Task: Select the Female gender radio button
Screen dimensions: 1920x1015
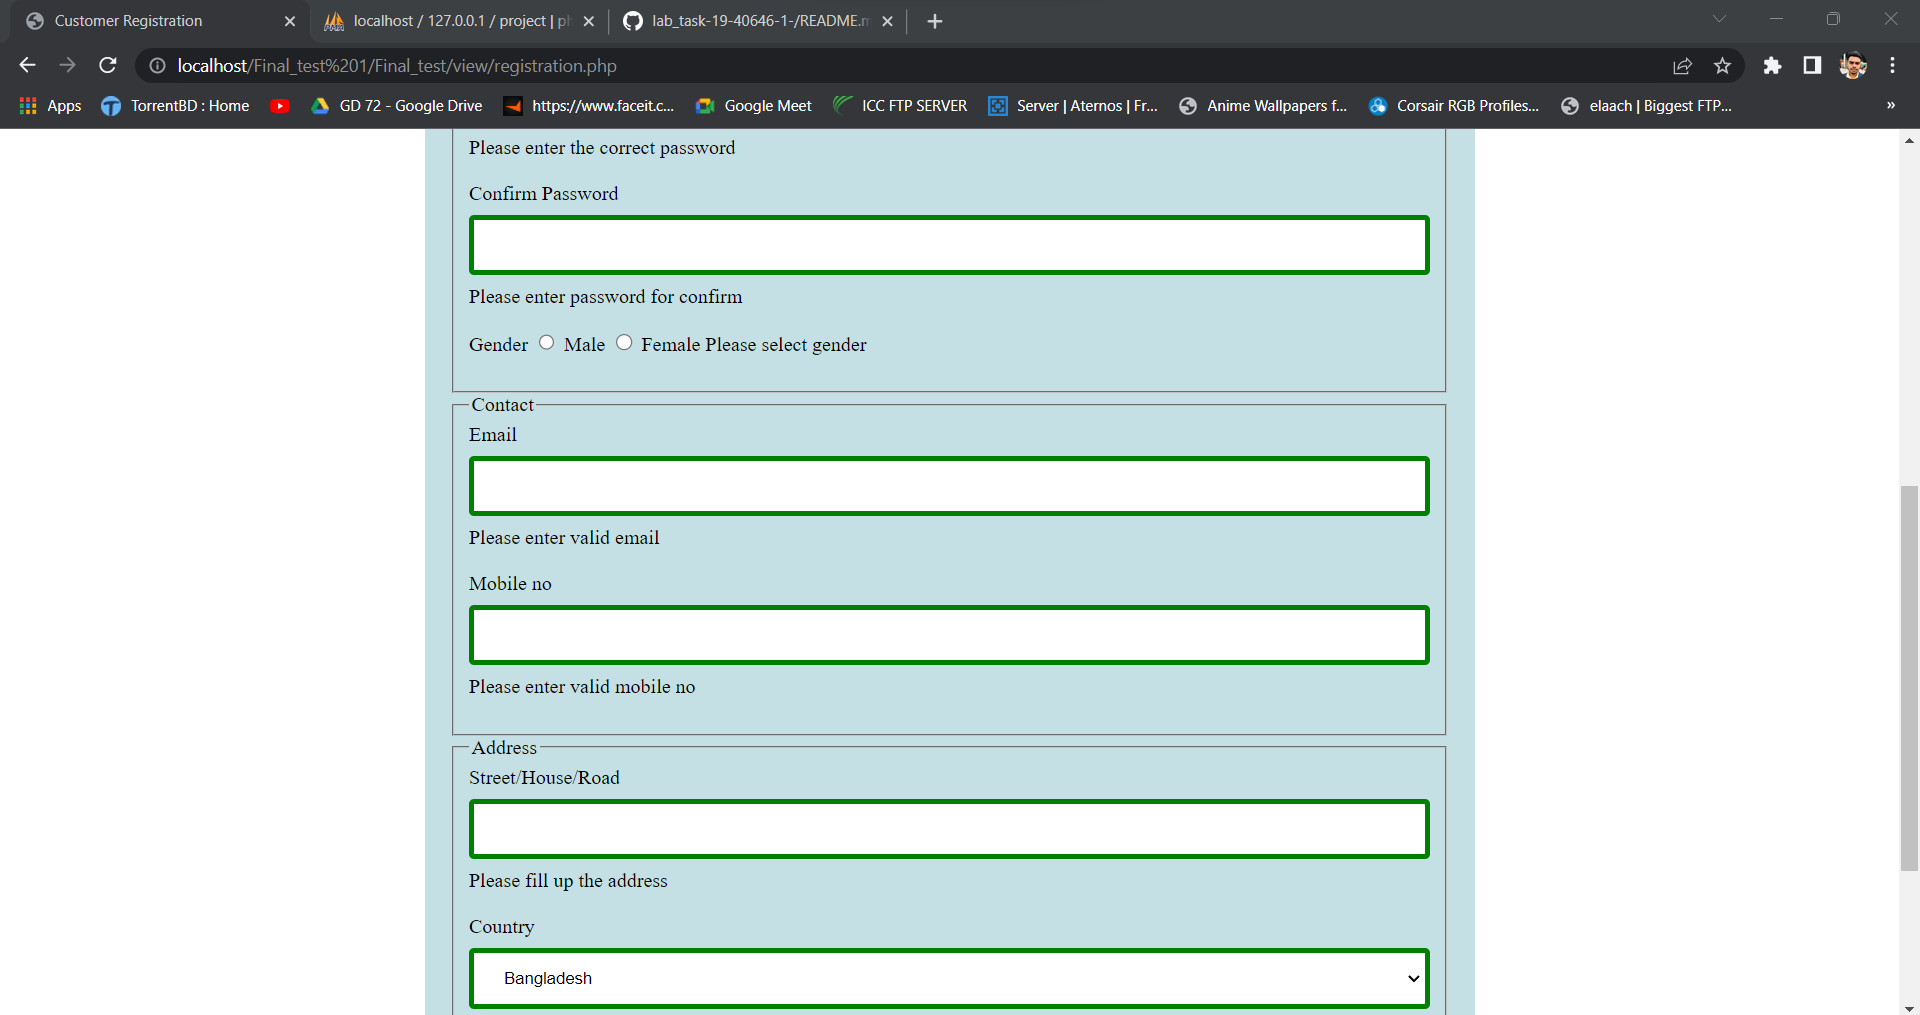Action: 624,342
